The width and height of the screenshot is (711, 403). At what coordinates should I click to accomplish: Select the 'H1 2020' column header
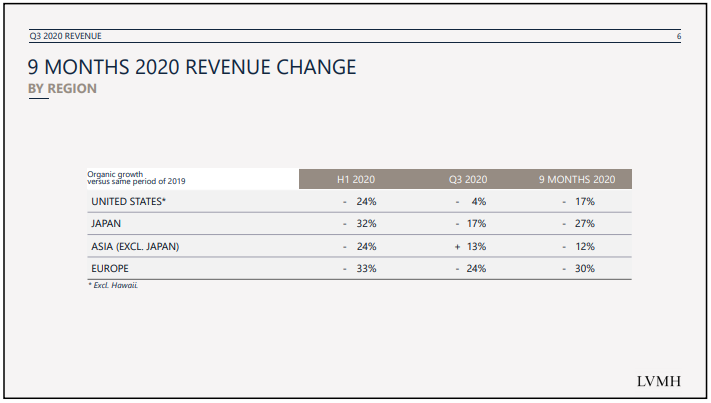tap(356, 180)
